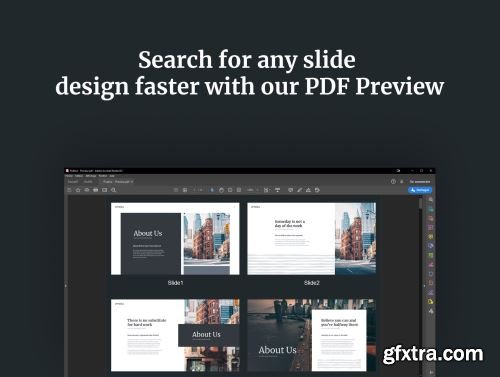This screenshot has height=377, width=500.
Task: Select the Slide1 About Us thumbnail
Action: pyautogui.click(x=175, y=239)
